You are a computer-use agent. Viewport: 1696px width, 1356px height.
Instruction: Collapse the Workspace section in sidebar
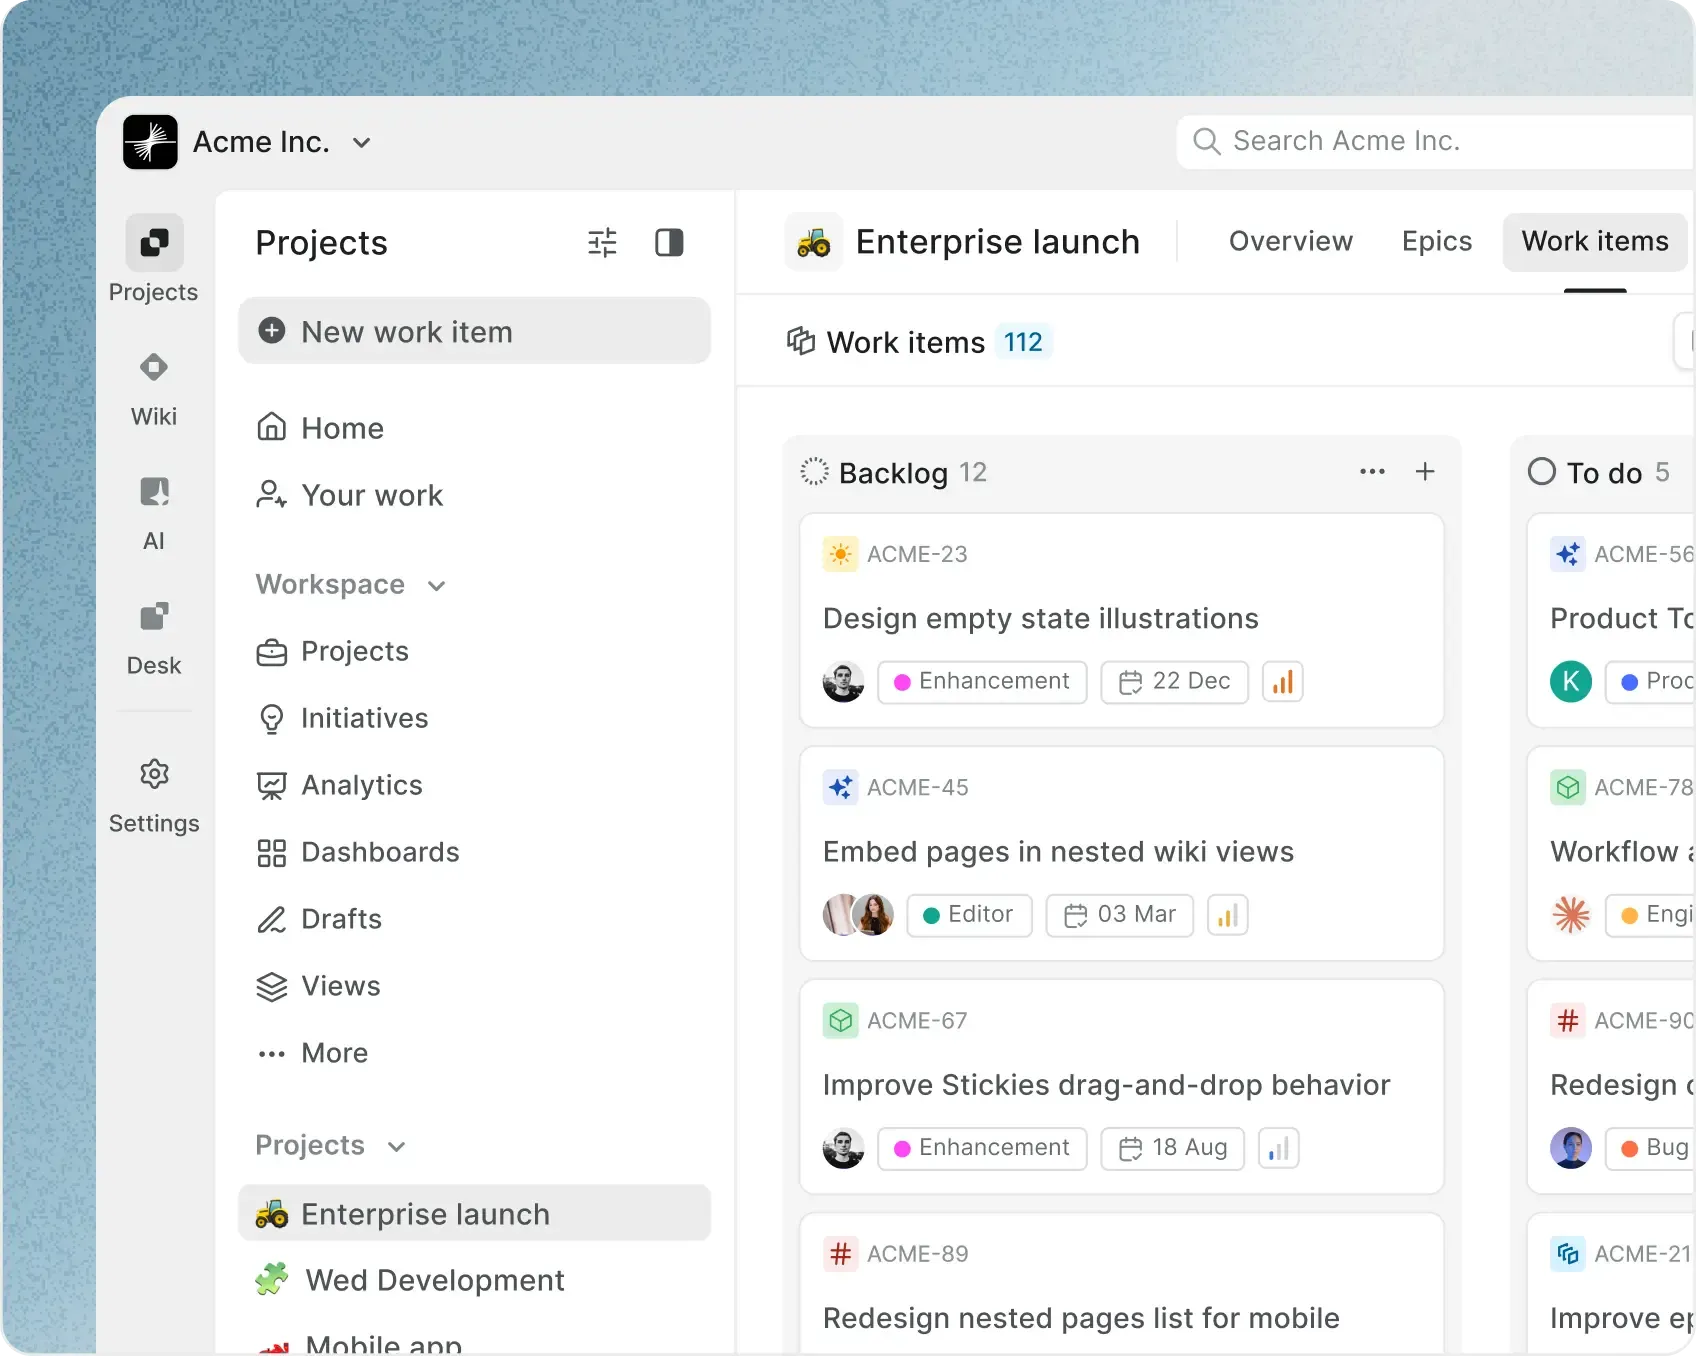(x=436, y=586)
